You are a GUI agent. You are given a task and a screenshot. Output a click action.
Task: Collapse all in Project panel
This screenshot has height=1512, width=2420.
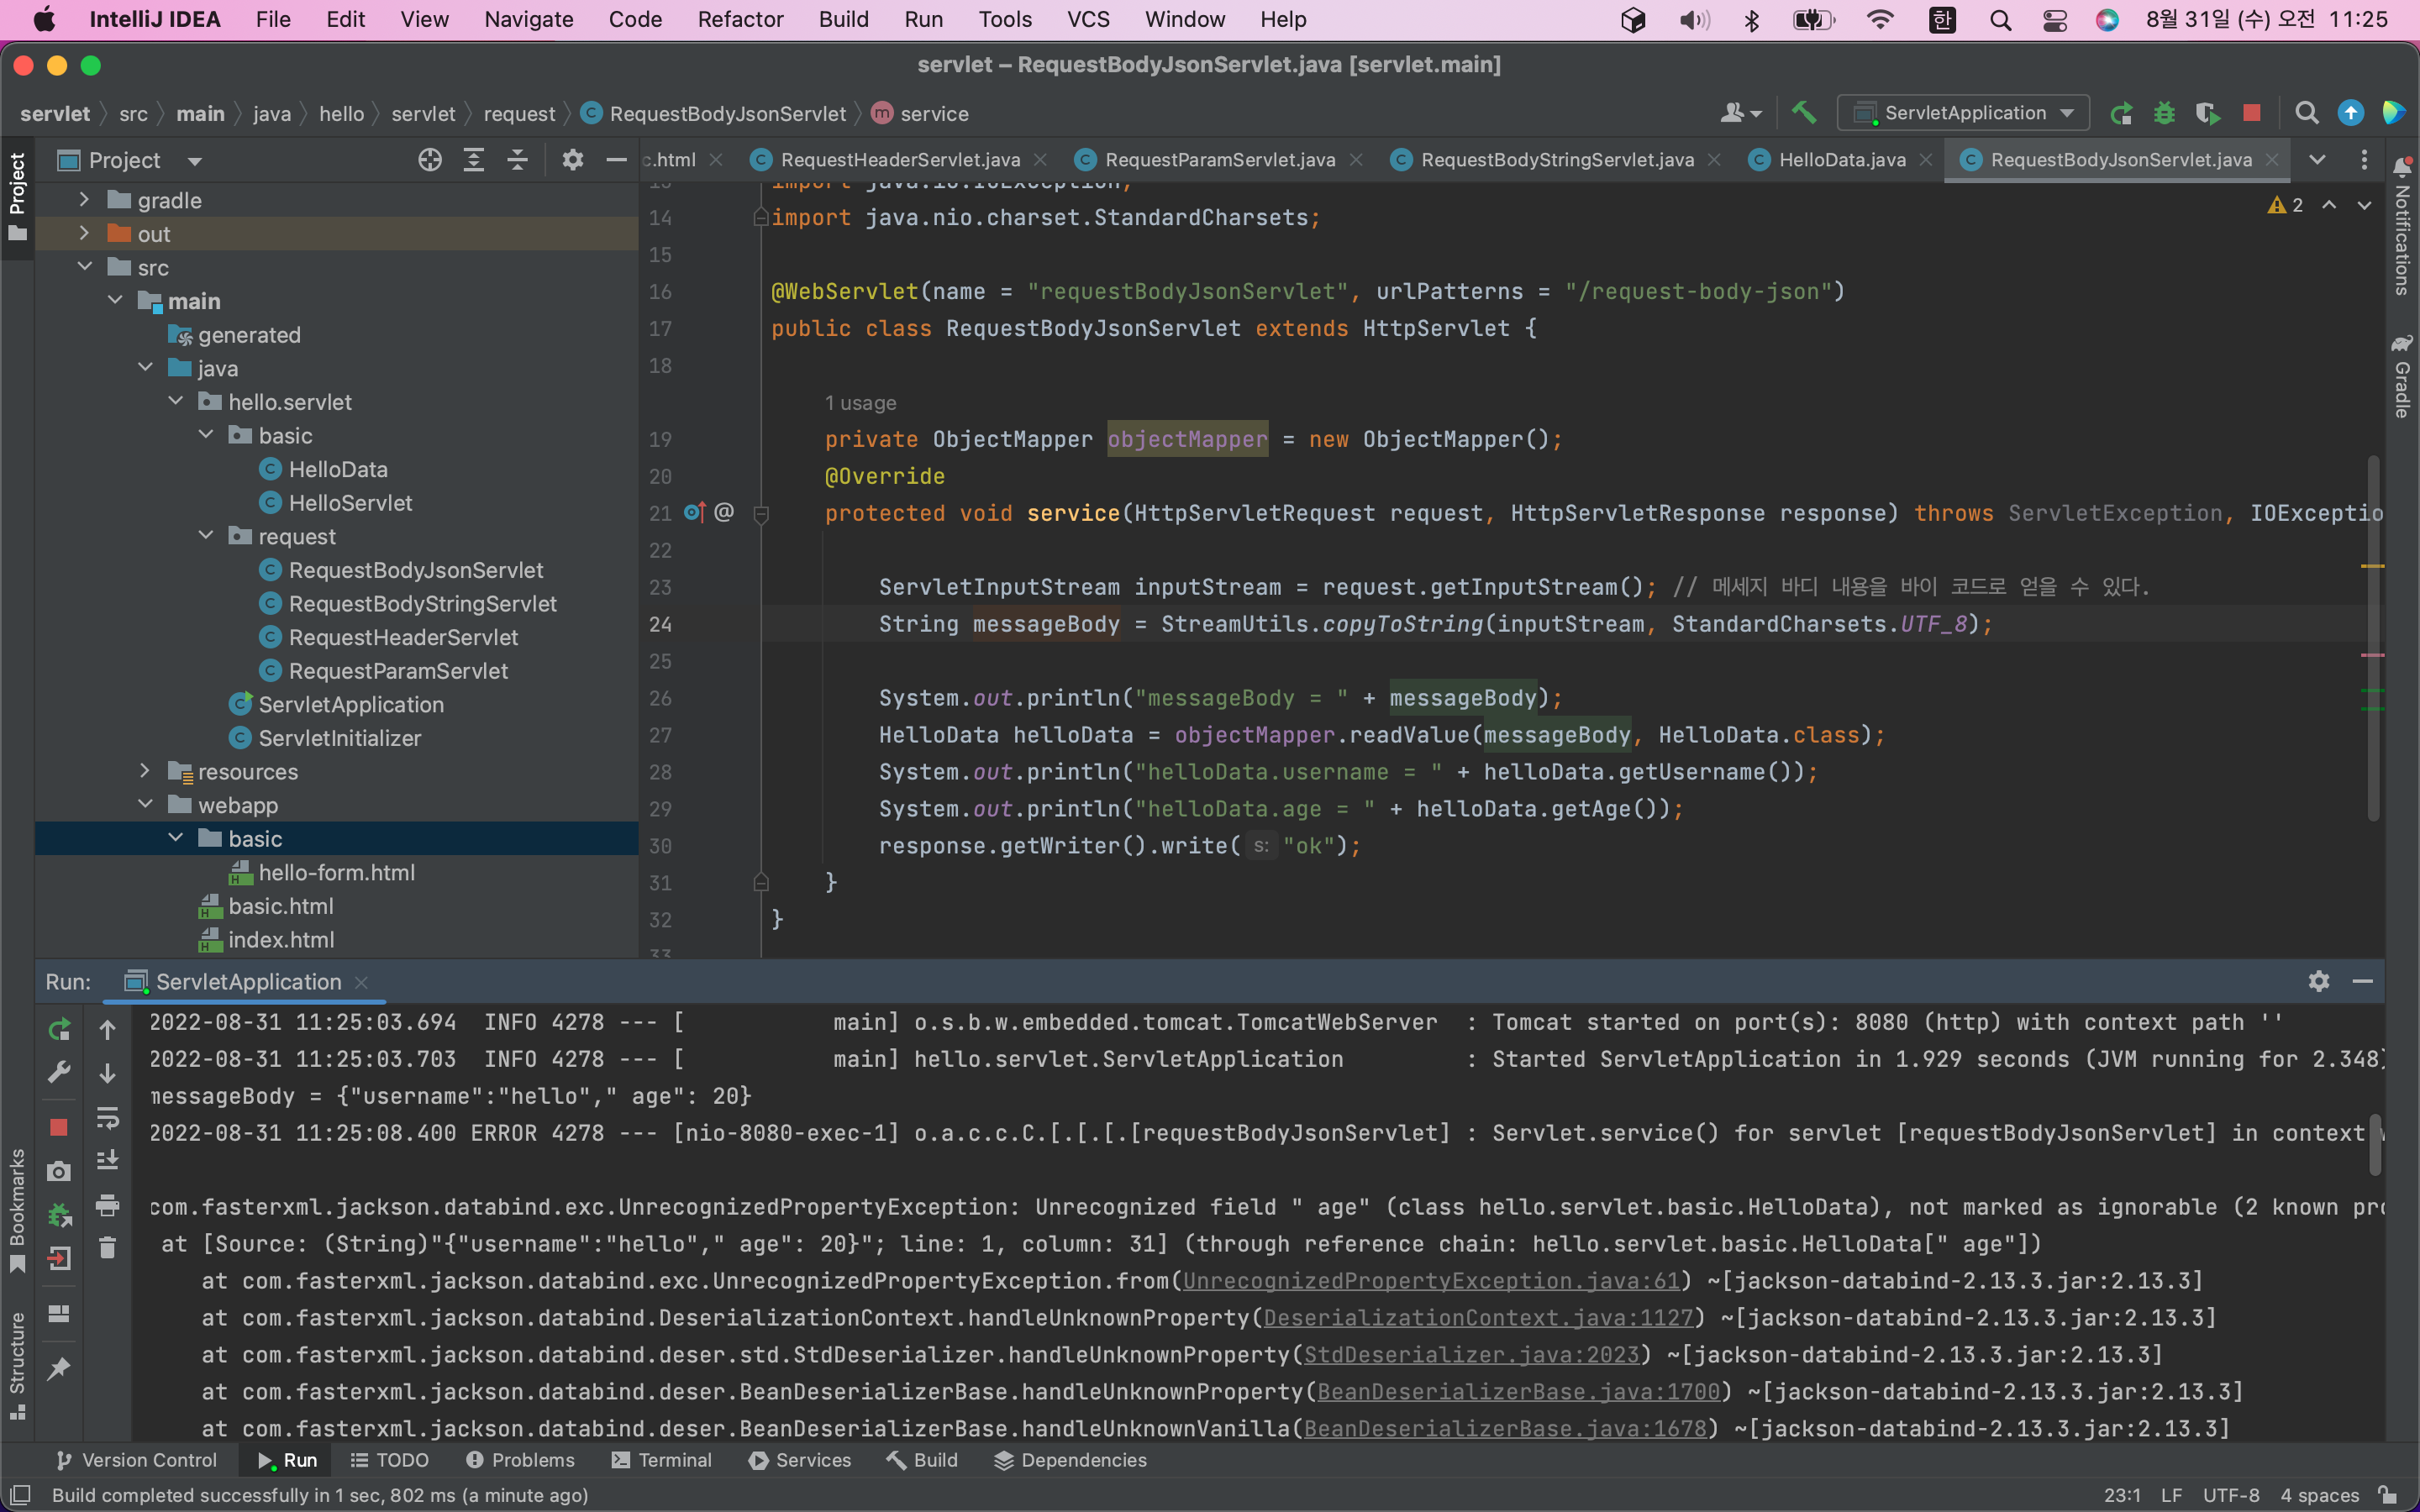point(517,160)
